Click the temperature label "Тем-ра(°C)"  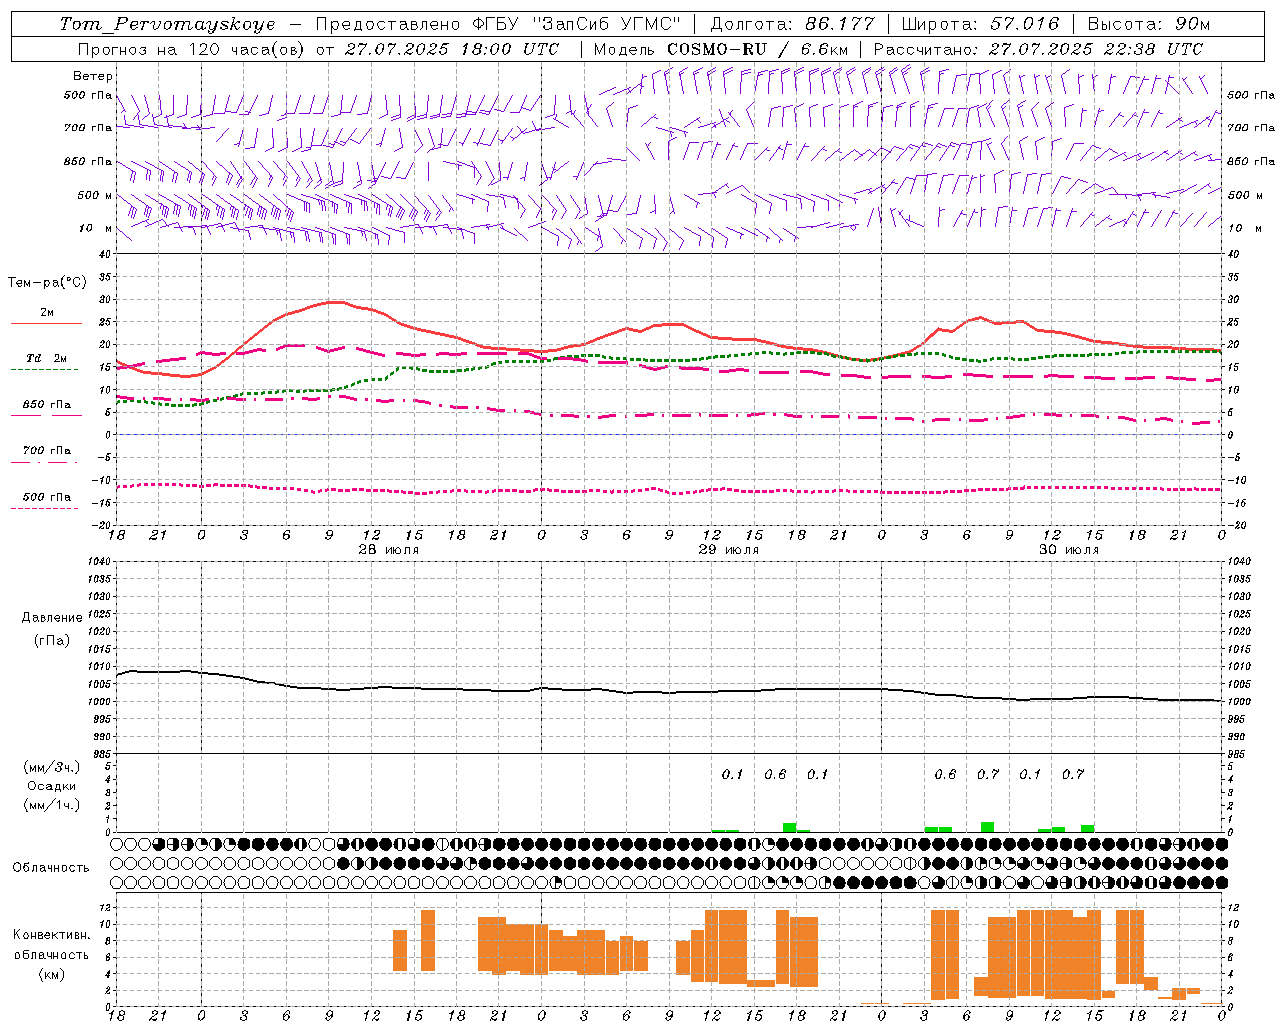(47, 283)
